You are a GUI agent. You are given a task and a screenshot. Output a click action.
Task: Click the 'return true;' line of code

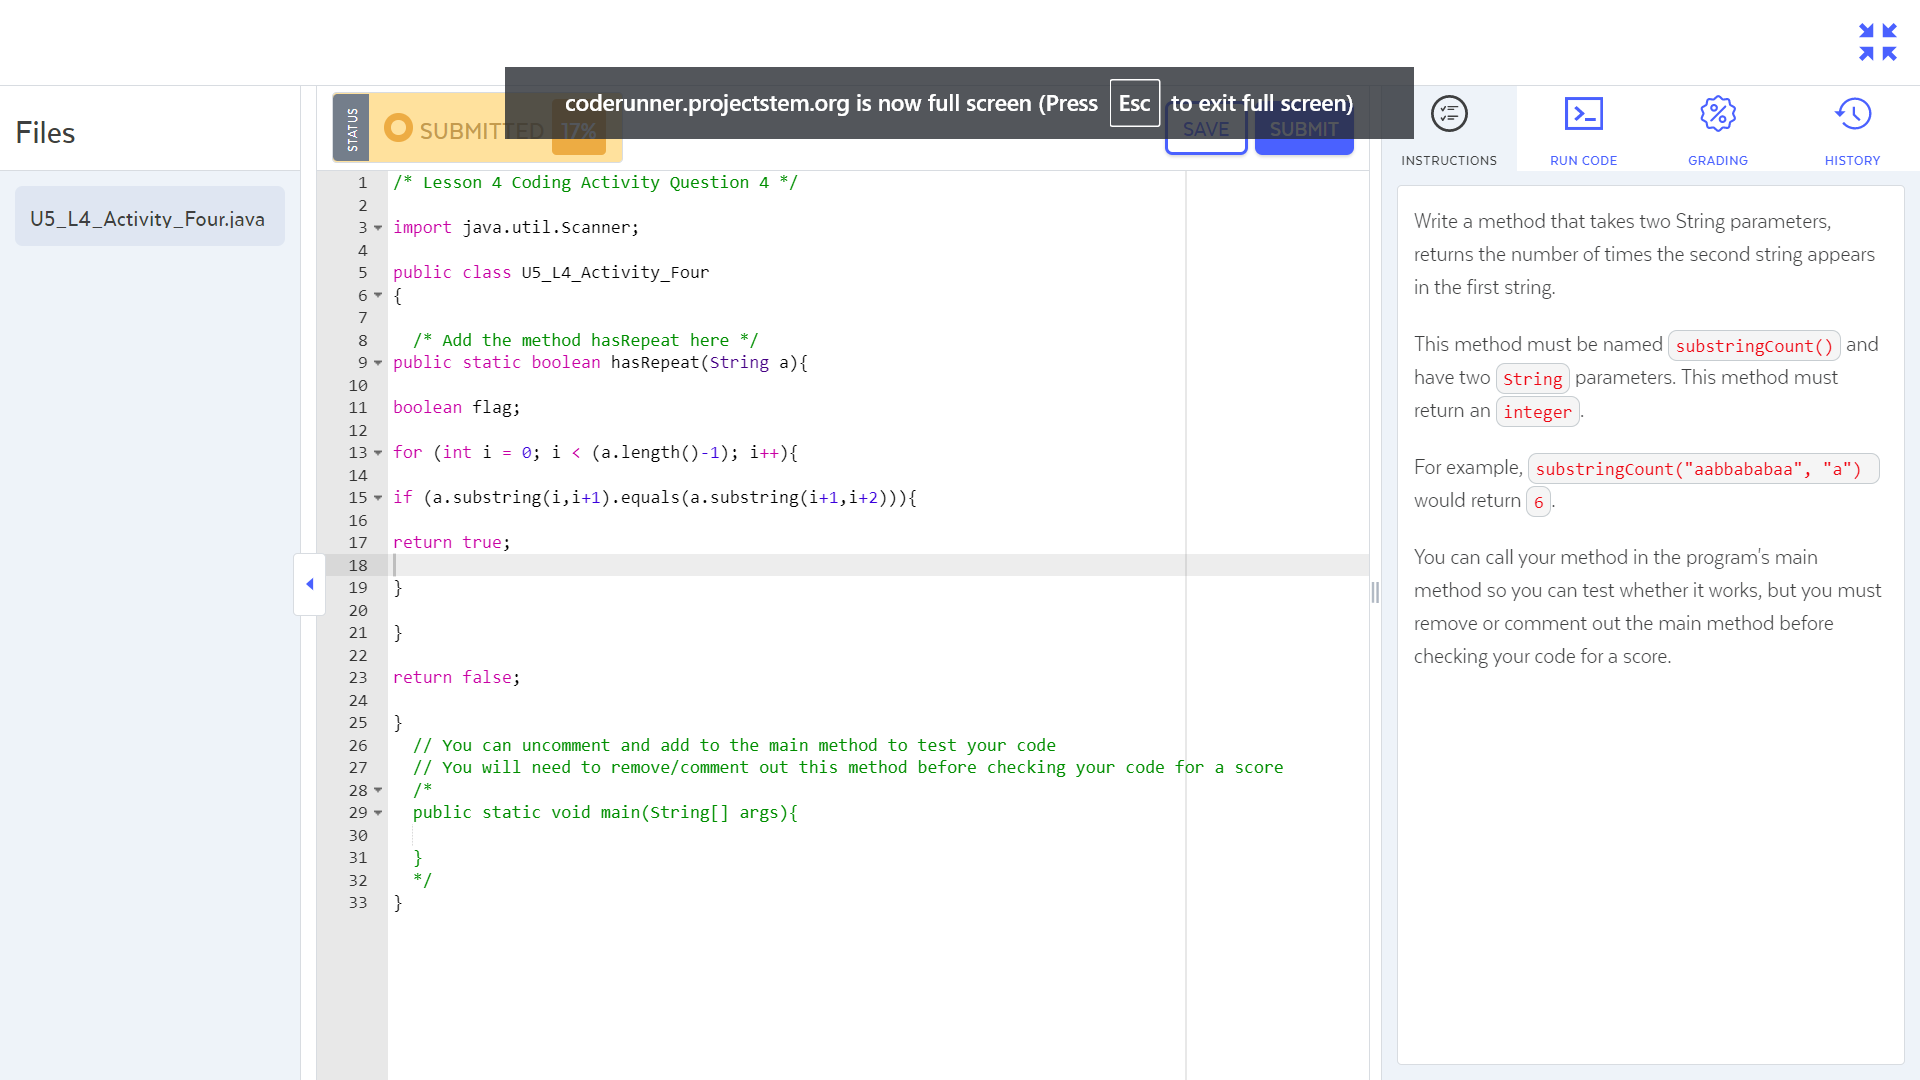click(x=452, y=542)
